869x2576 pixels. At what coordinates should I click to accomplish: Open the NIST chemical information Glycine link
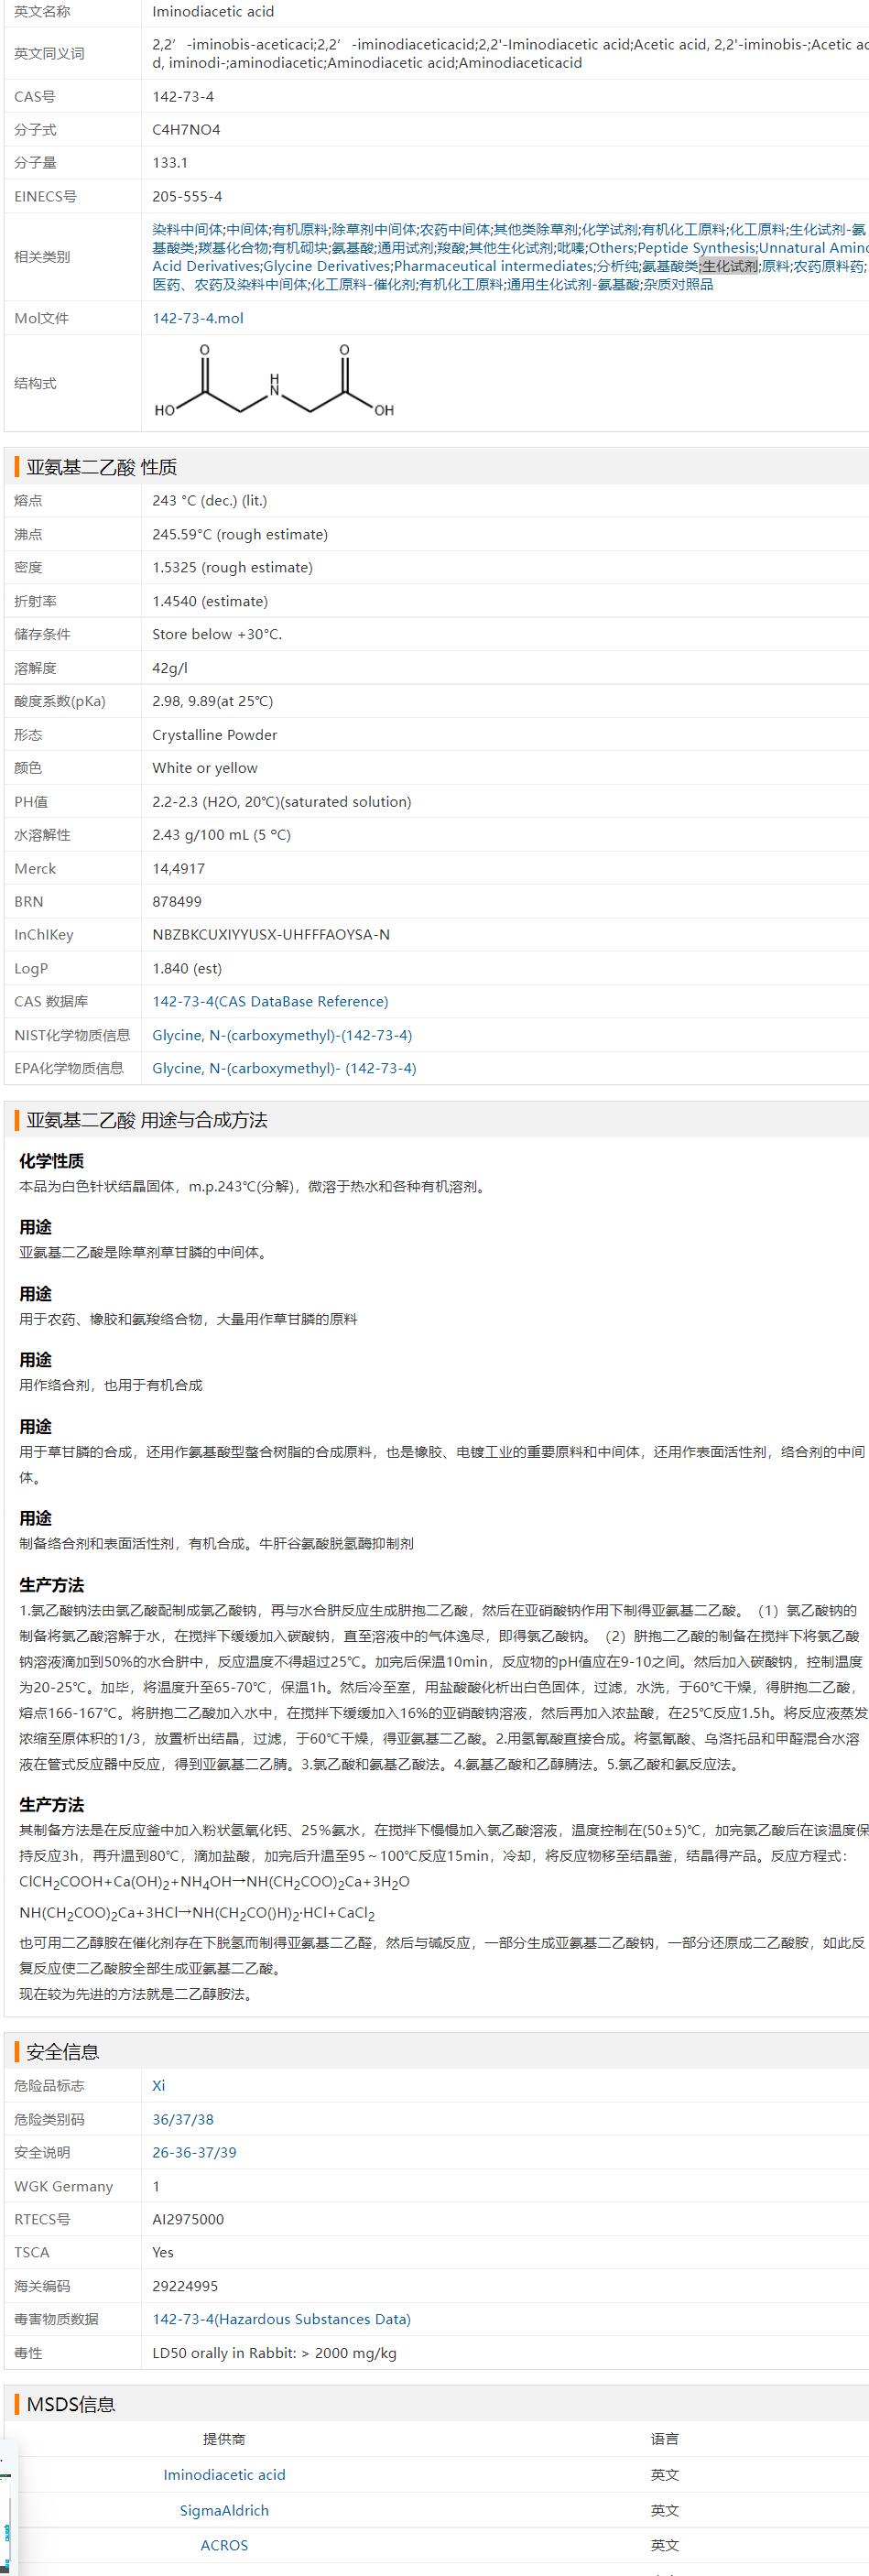pos(281,1035)
